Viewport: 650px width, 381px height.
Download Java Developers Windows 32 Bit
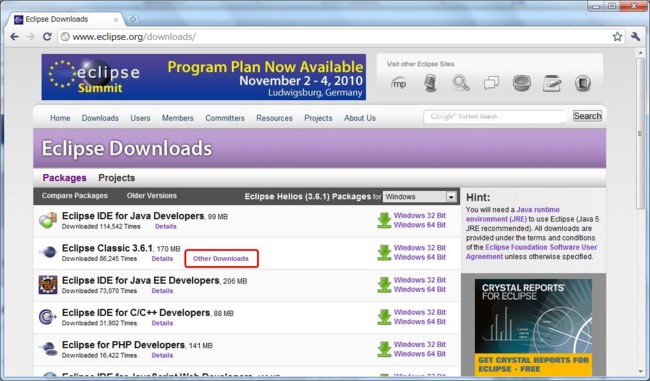click(x=420, y=216)
